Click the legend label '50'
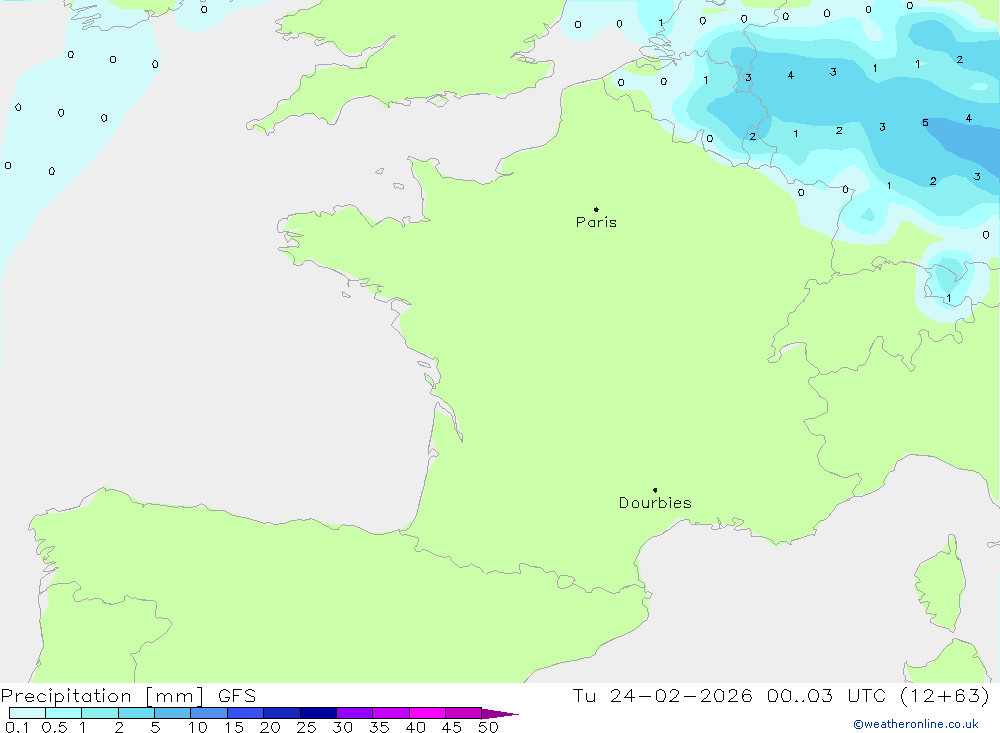Image resolution: width=1000 pixels, height=733 pixels. pyautogui.click(x=488, y=727)
